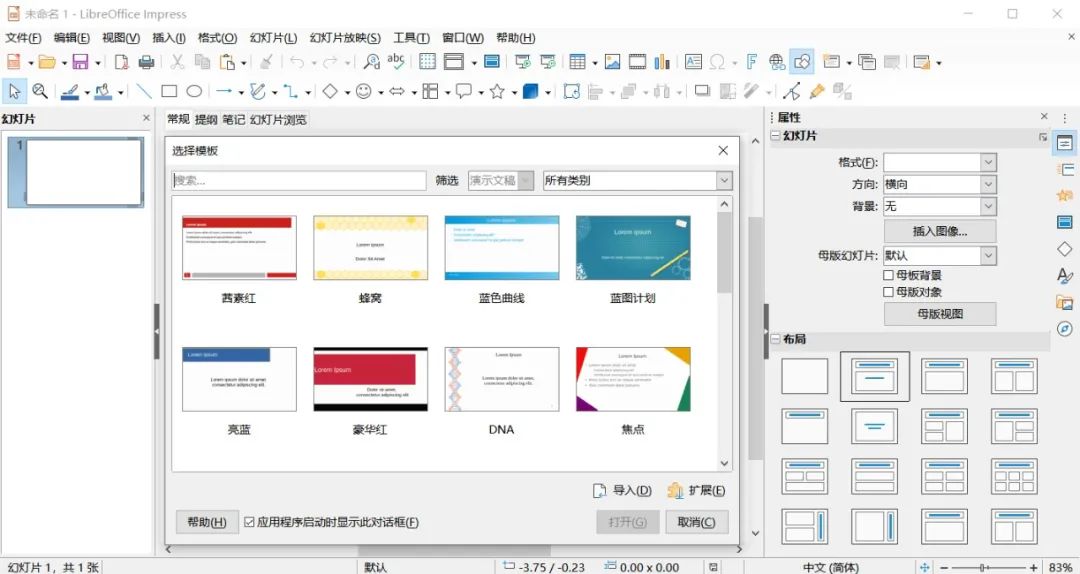Collapse the 幻灯片 section in sidebar

(775, 136)
